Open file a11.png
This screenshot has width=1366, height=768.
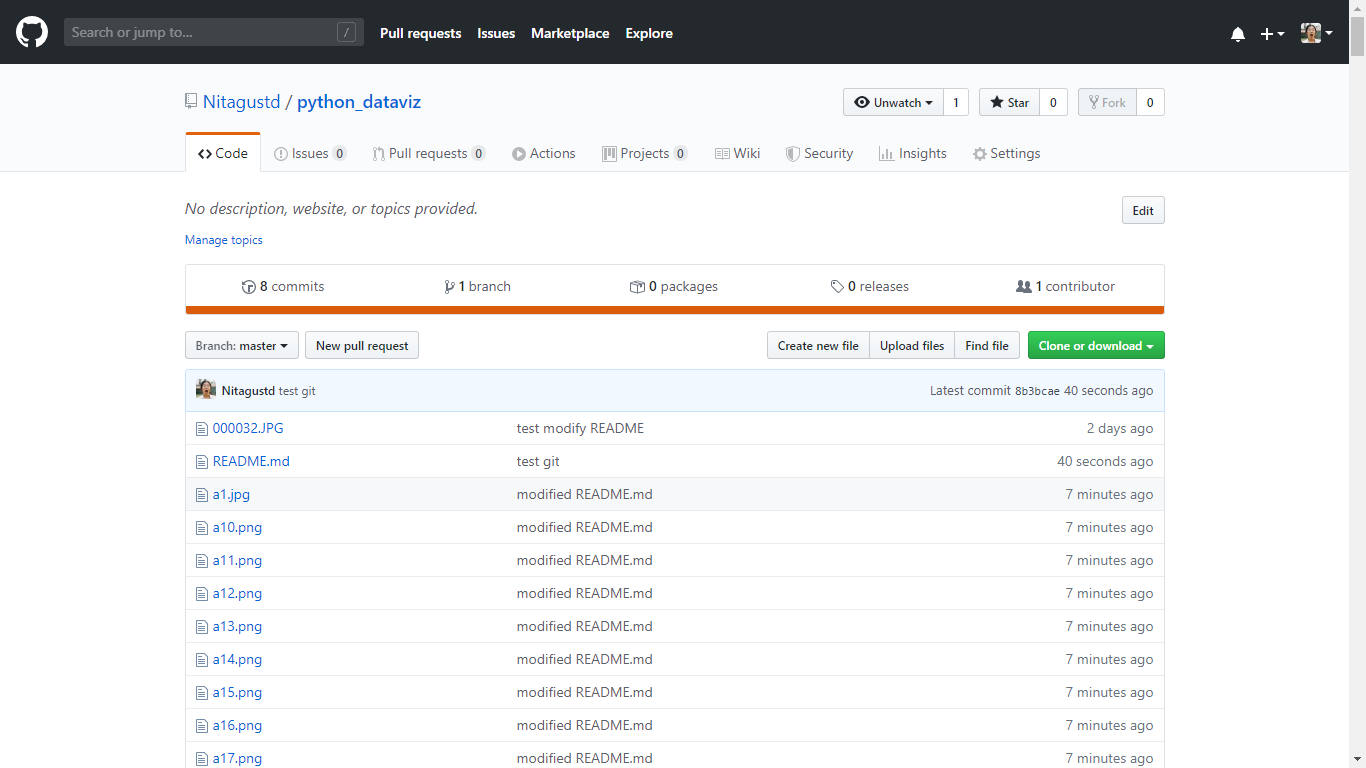[x=237, y=560]
